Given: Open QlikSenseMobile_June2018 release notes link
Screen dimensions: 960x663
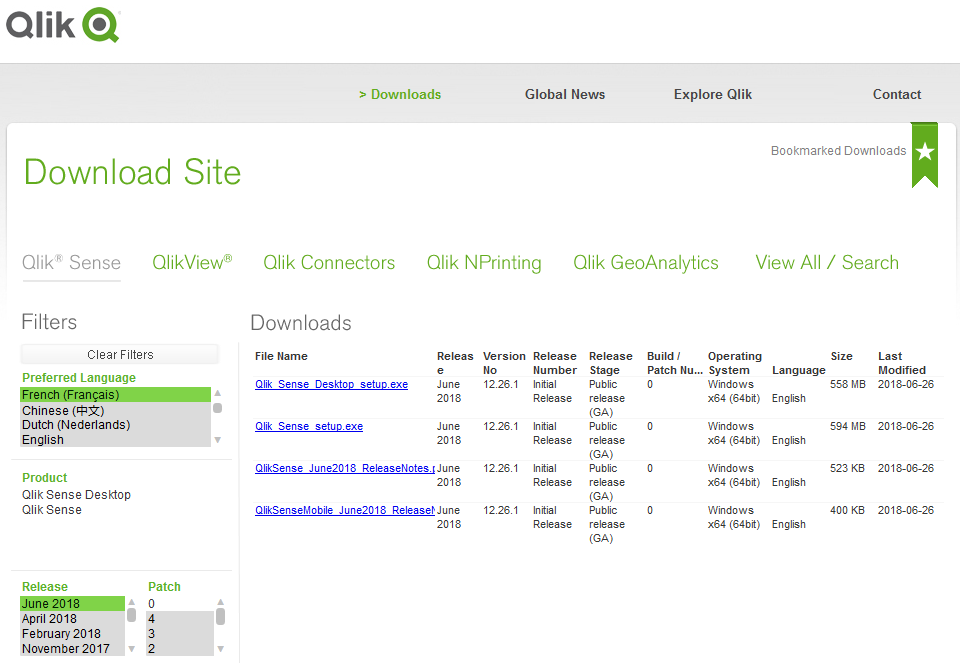Looking at the screenshot, I should (x=345, y=511).
